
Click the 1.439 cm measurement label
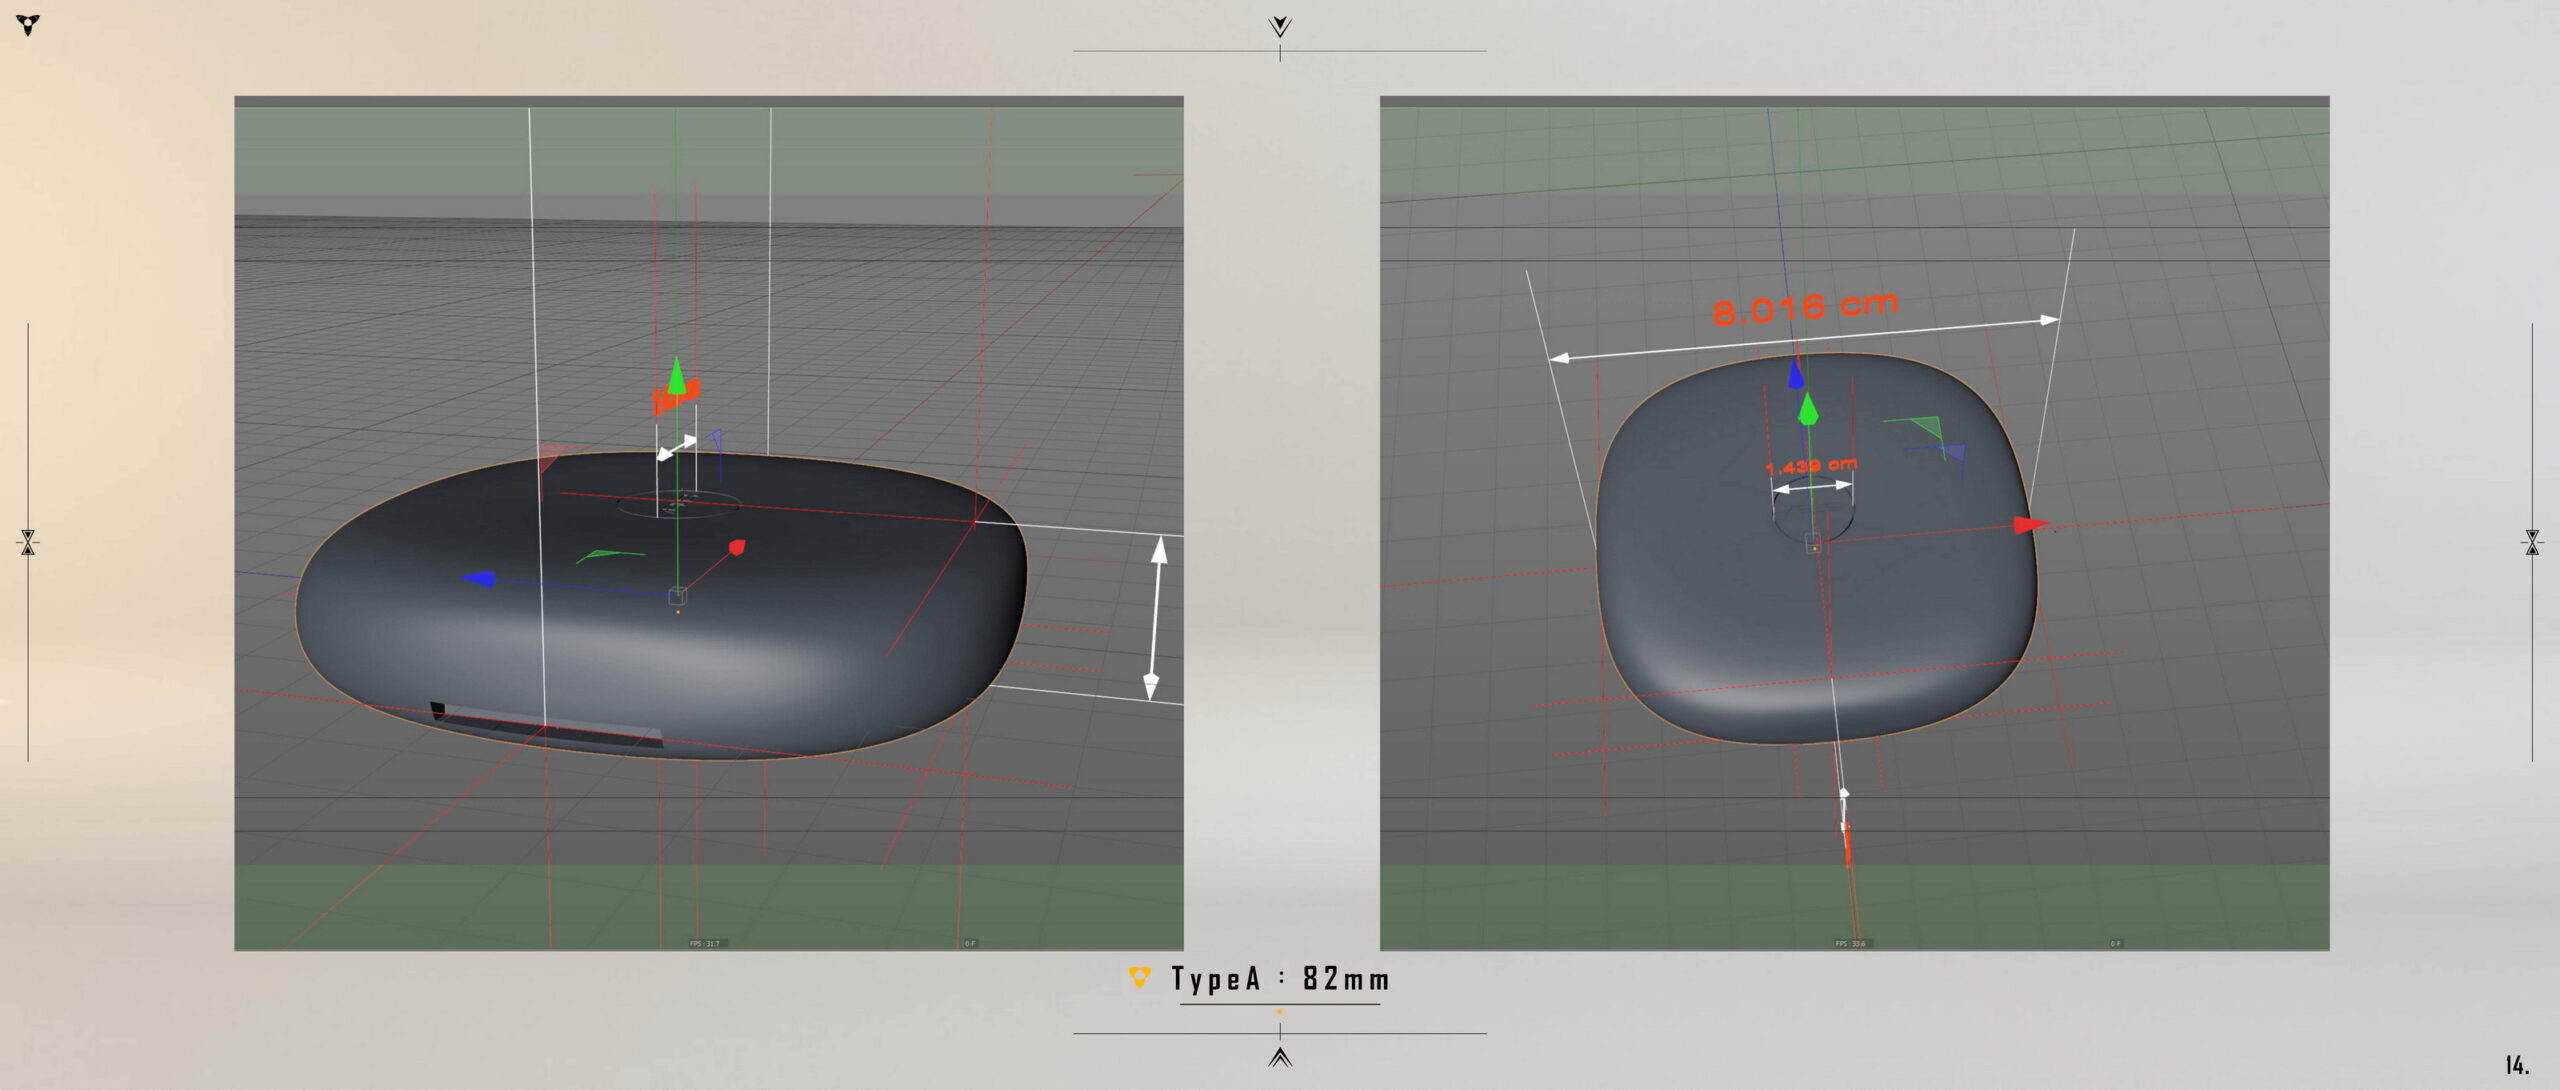click(x=1810, y=466)
